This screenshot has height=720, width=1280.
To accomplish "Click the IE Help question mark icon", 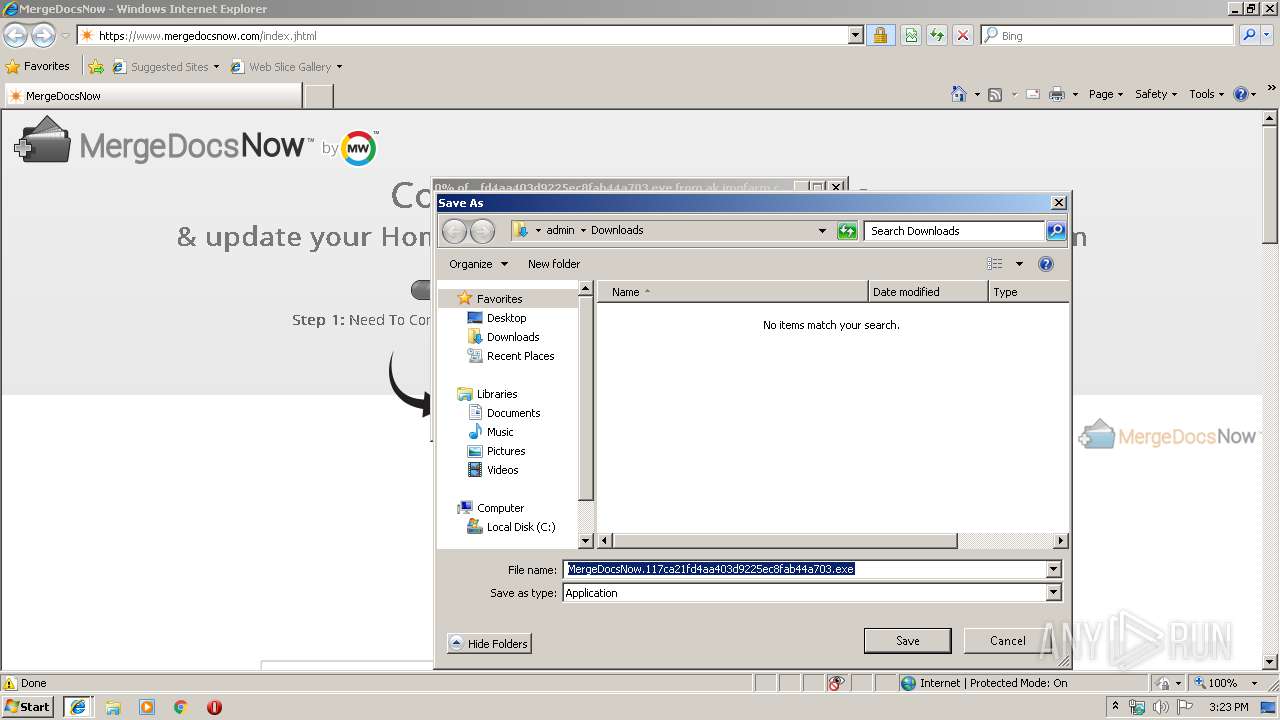I will pyautogui.click(x=1241, y=94).
